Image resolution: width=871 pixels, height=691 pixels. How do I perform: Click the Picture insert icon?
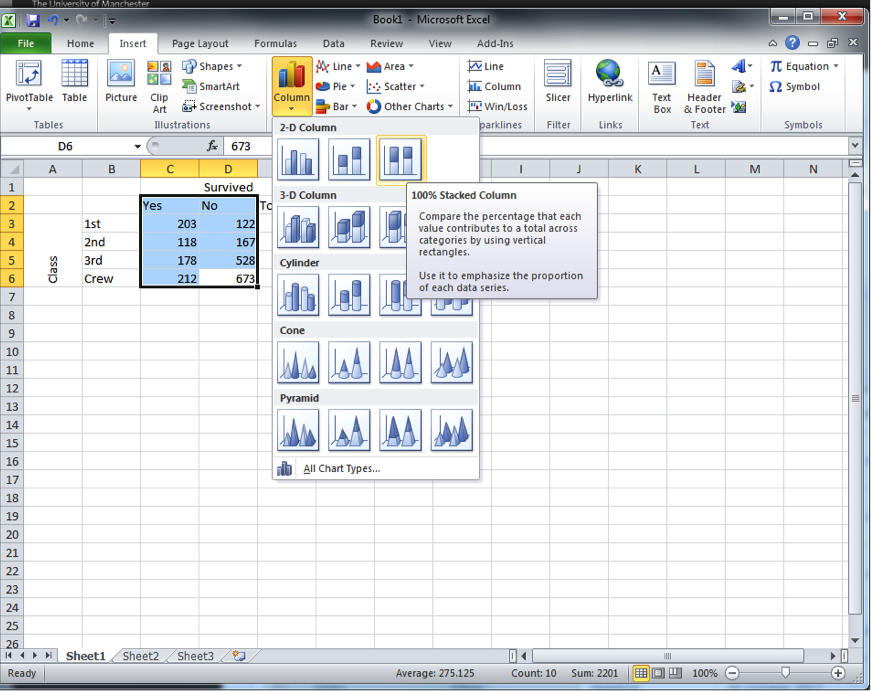[121, 83]
